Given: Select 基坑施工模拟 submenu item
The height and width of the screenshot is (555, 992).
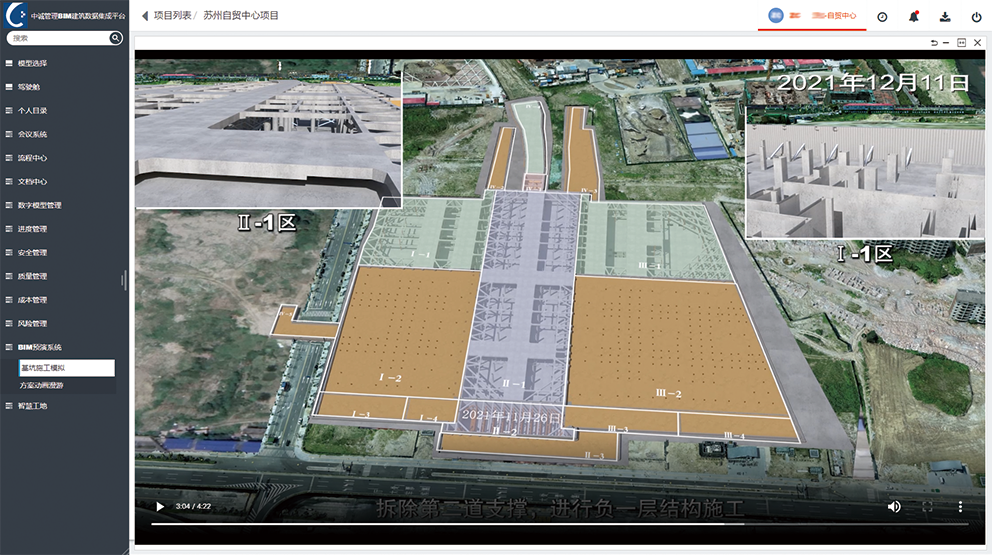Looking at the screenshot, I should pyautogui.click(x=43, y=368).
